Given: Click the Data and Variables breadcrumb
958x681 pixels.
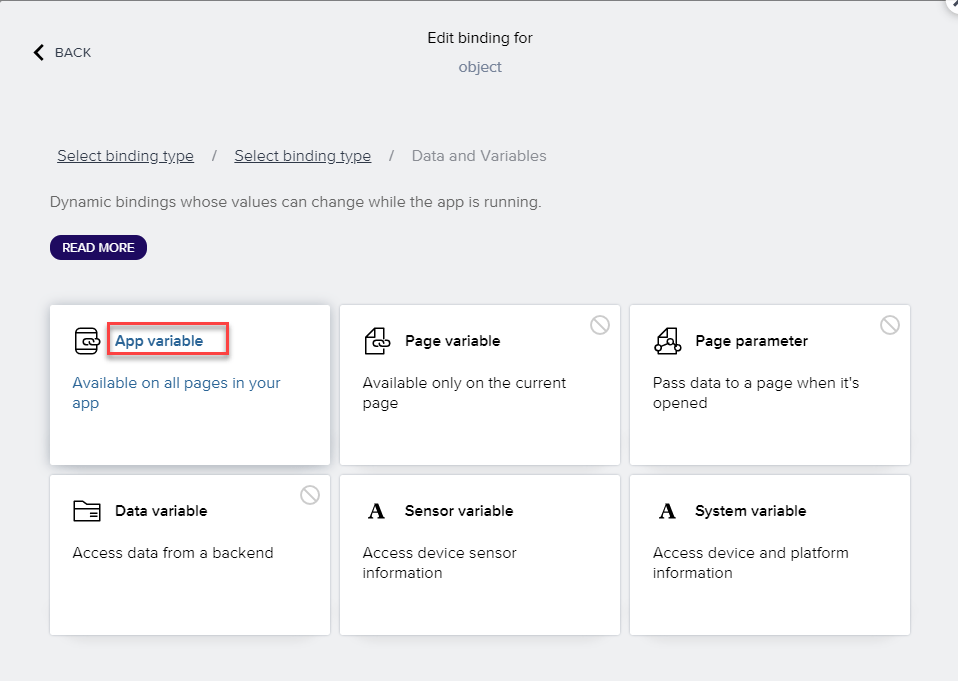Looking at the screenshot, I should [x=479, y=156].
